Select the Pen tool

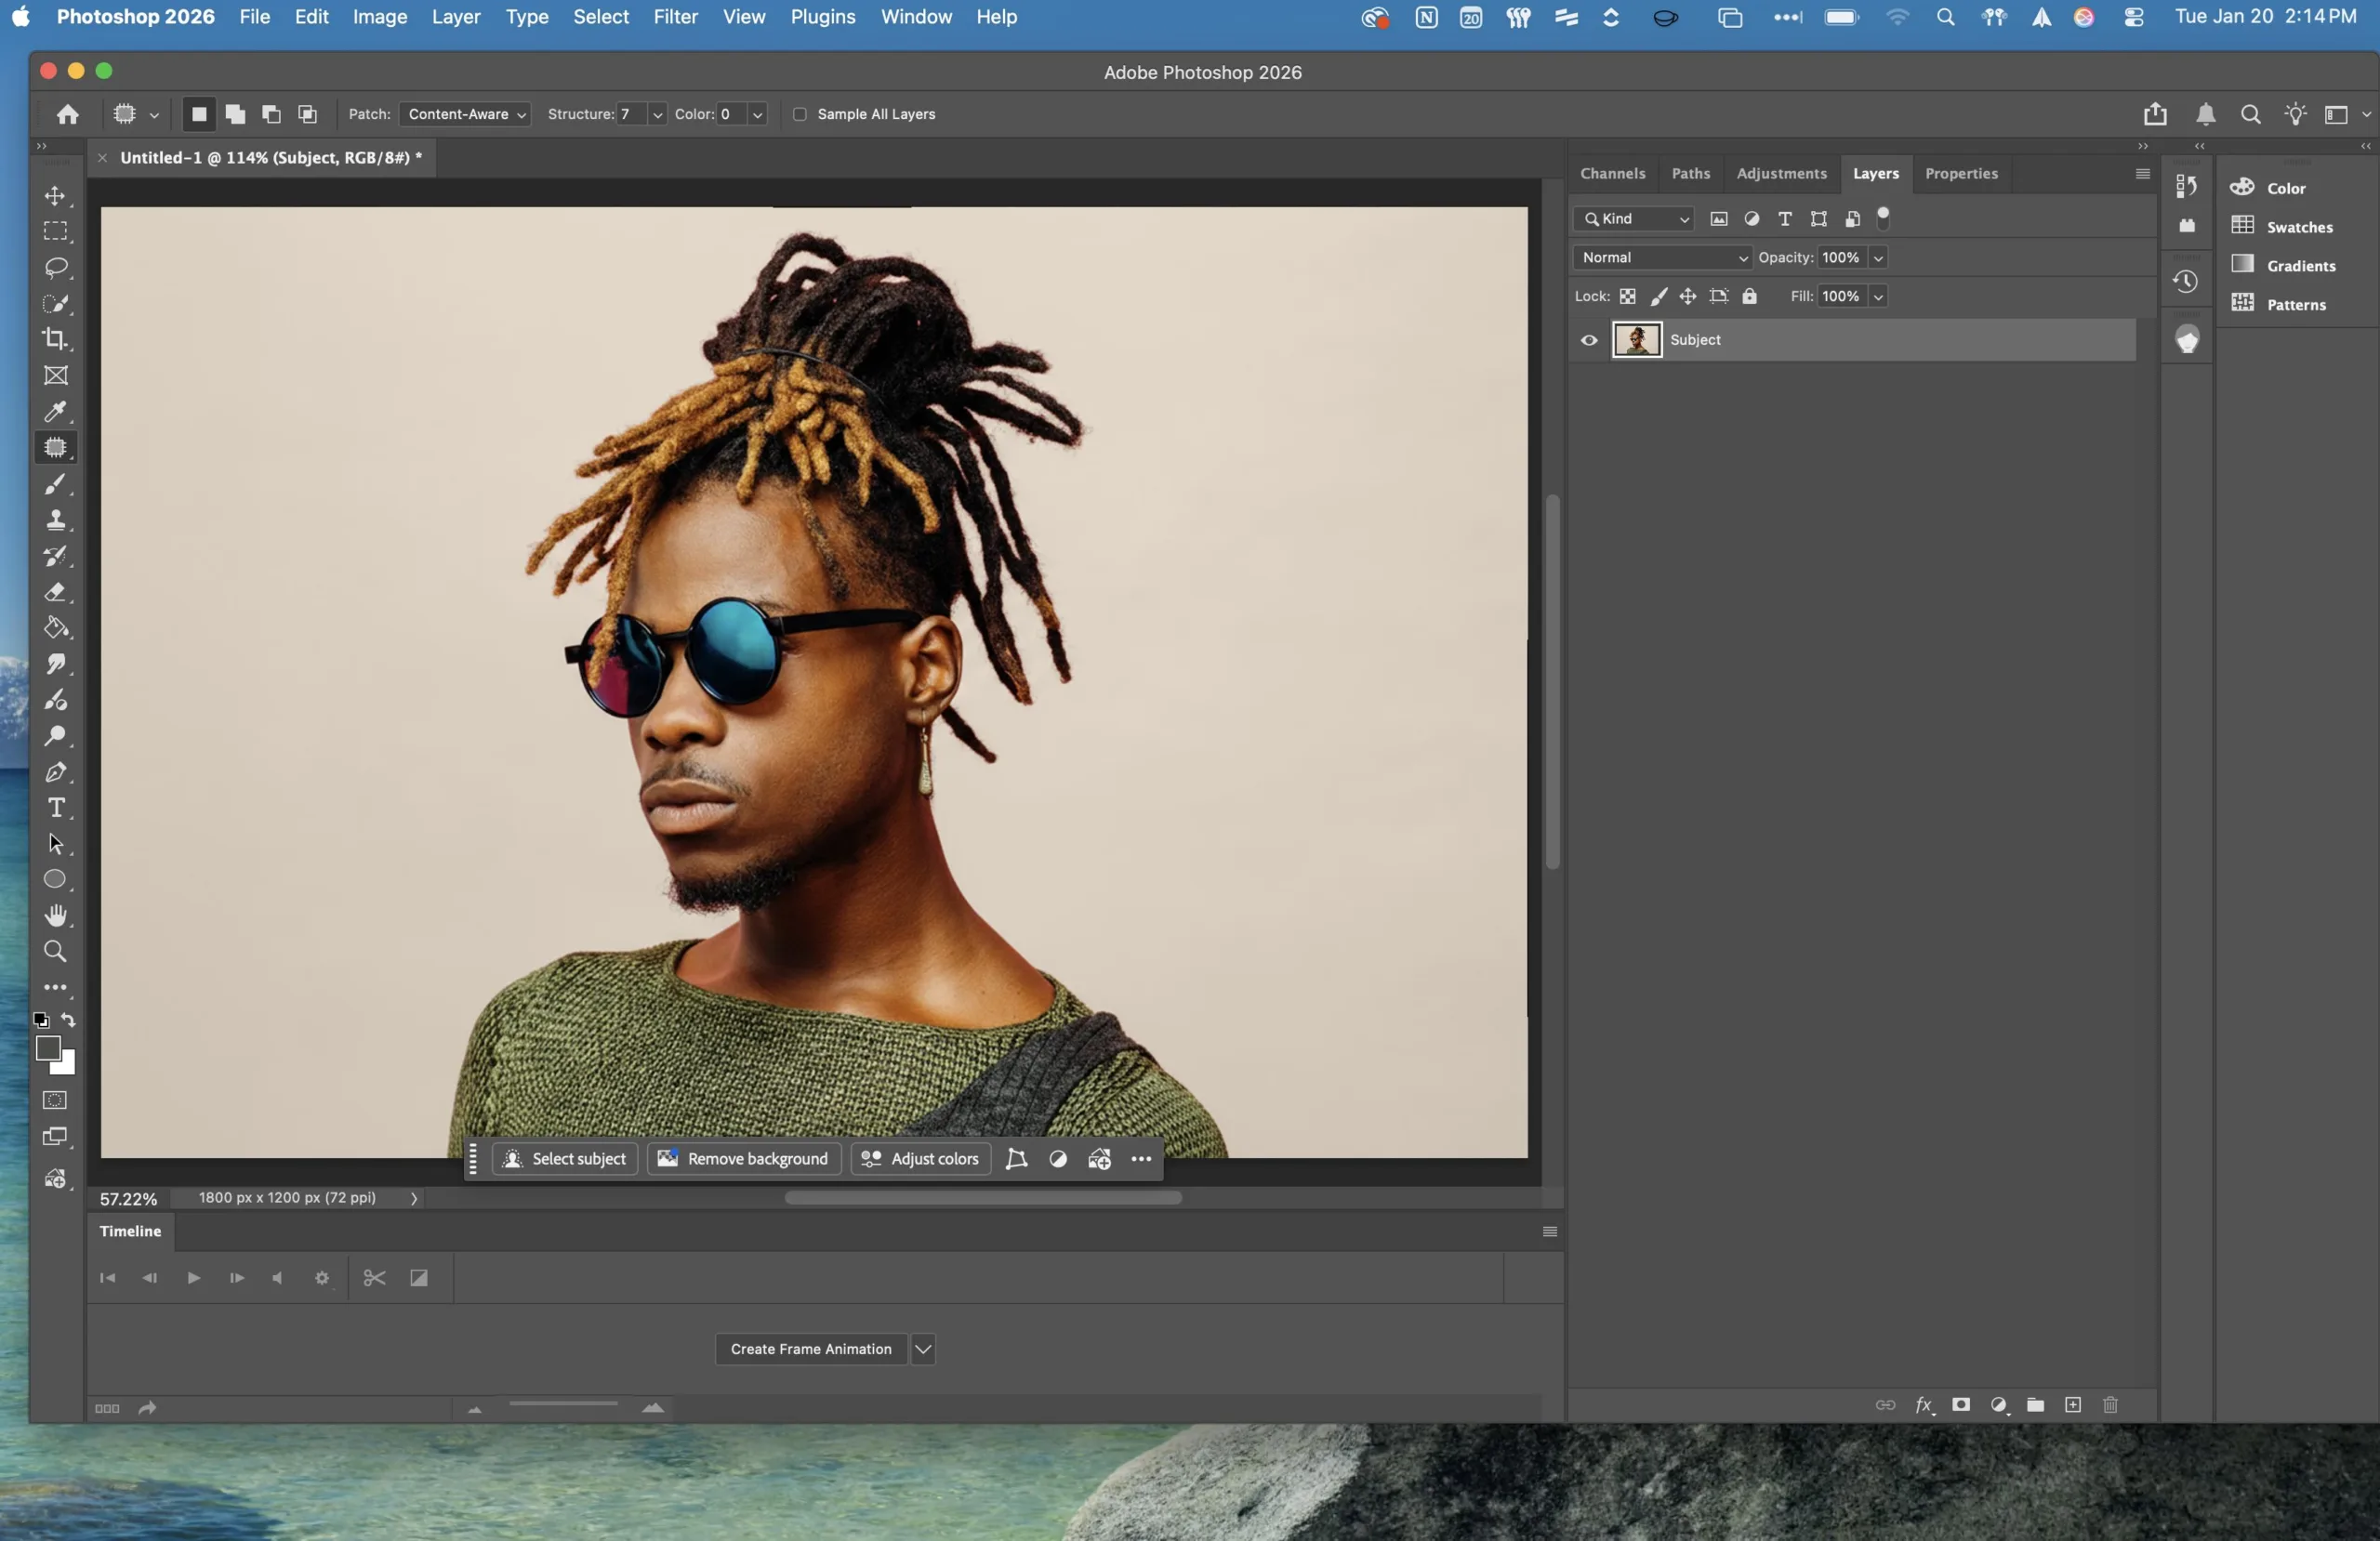tap(56, 772)
